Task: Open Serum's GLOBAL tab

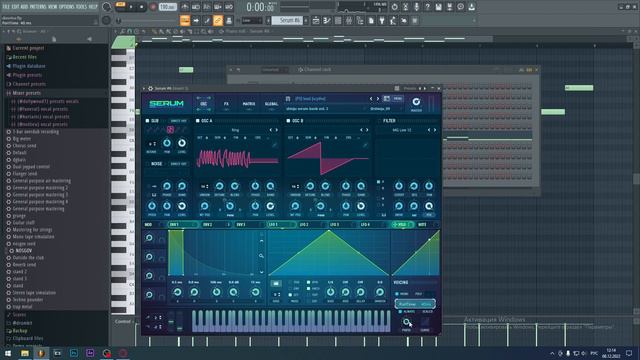Action: coord(271,104)
